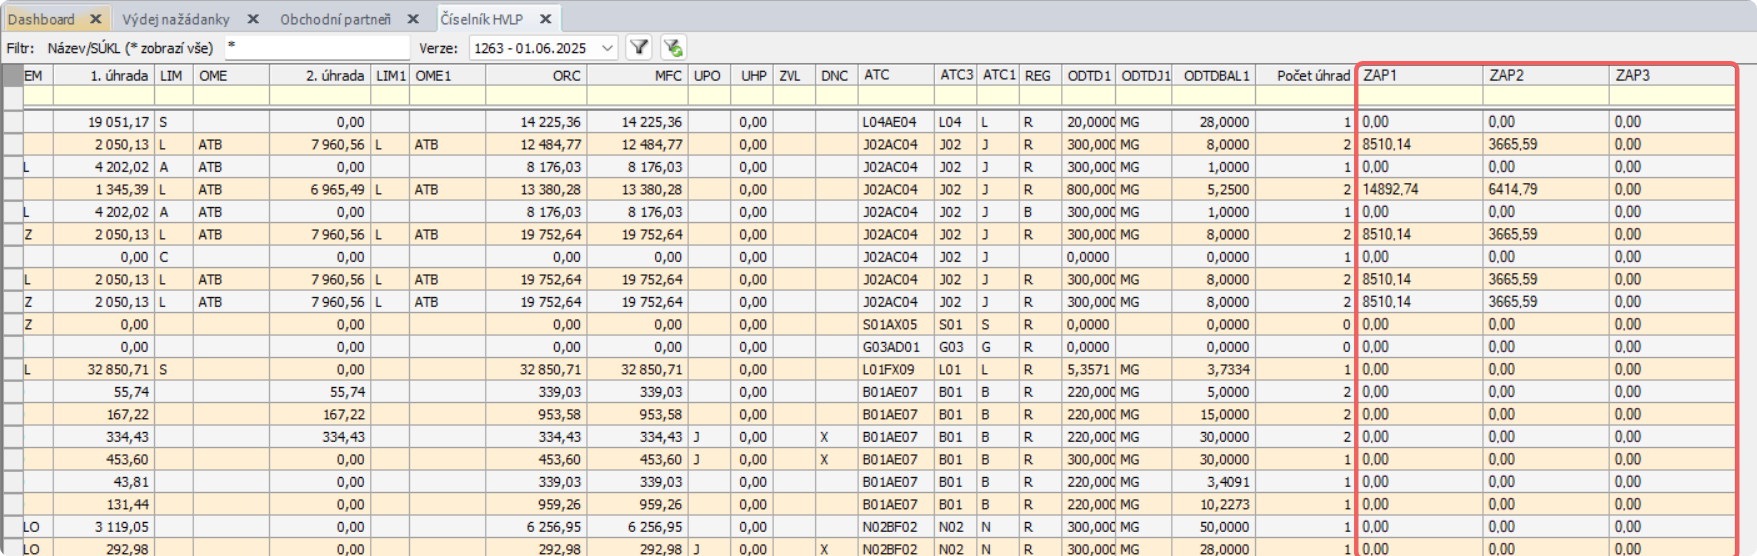Screen dimensions: 1757x556
Task: Close the Obchodní partneři tab
Action: pos(413,19)
